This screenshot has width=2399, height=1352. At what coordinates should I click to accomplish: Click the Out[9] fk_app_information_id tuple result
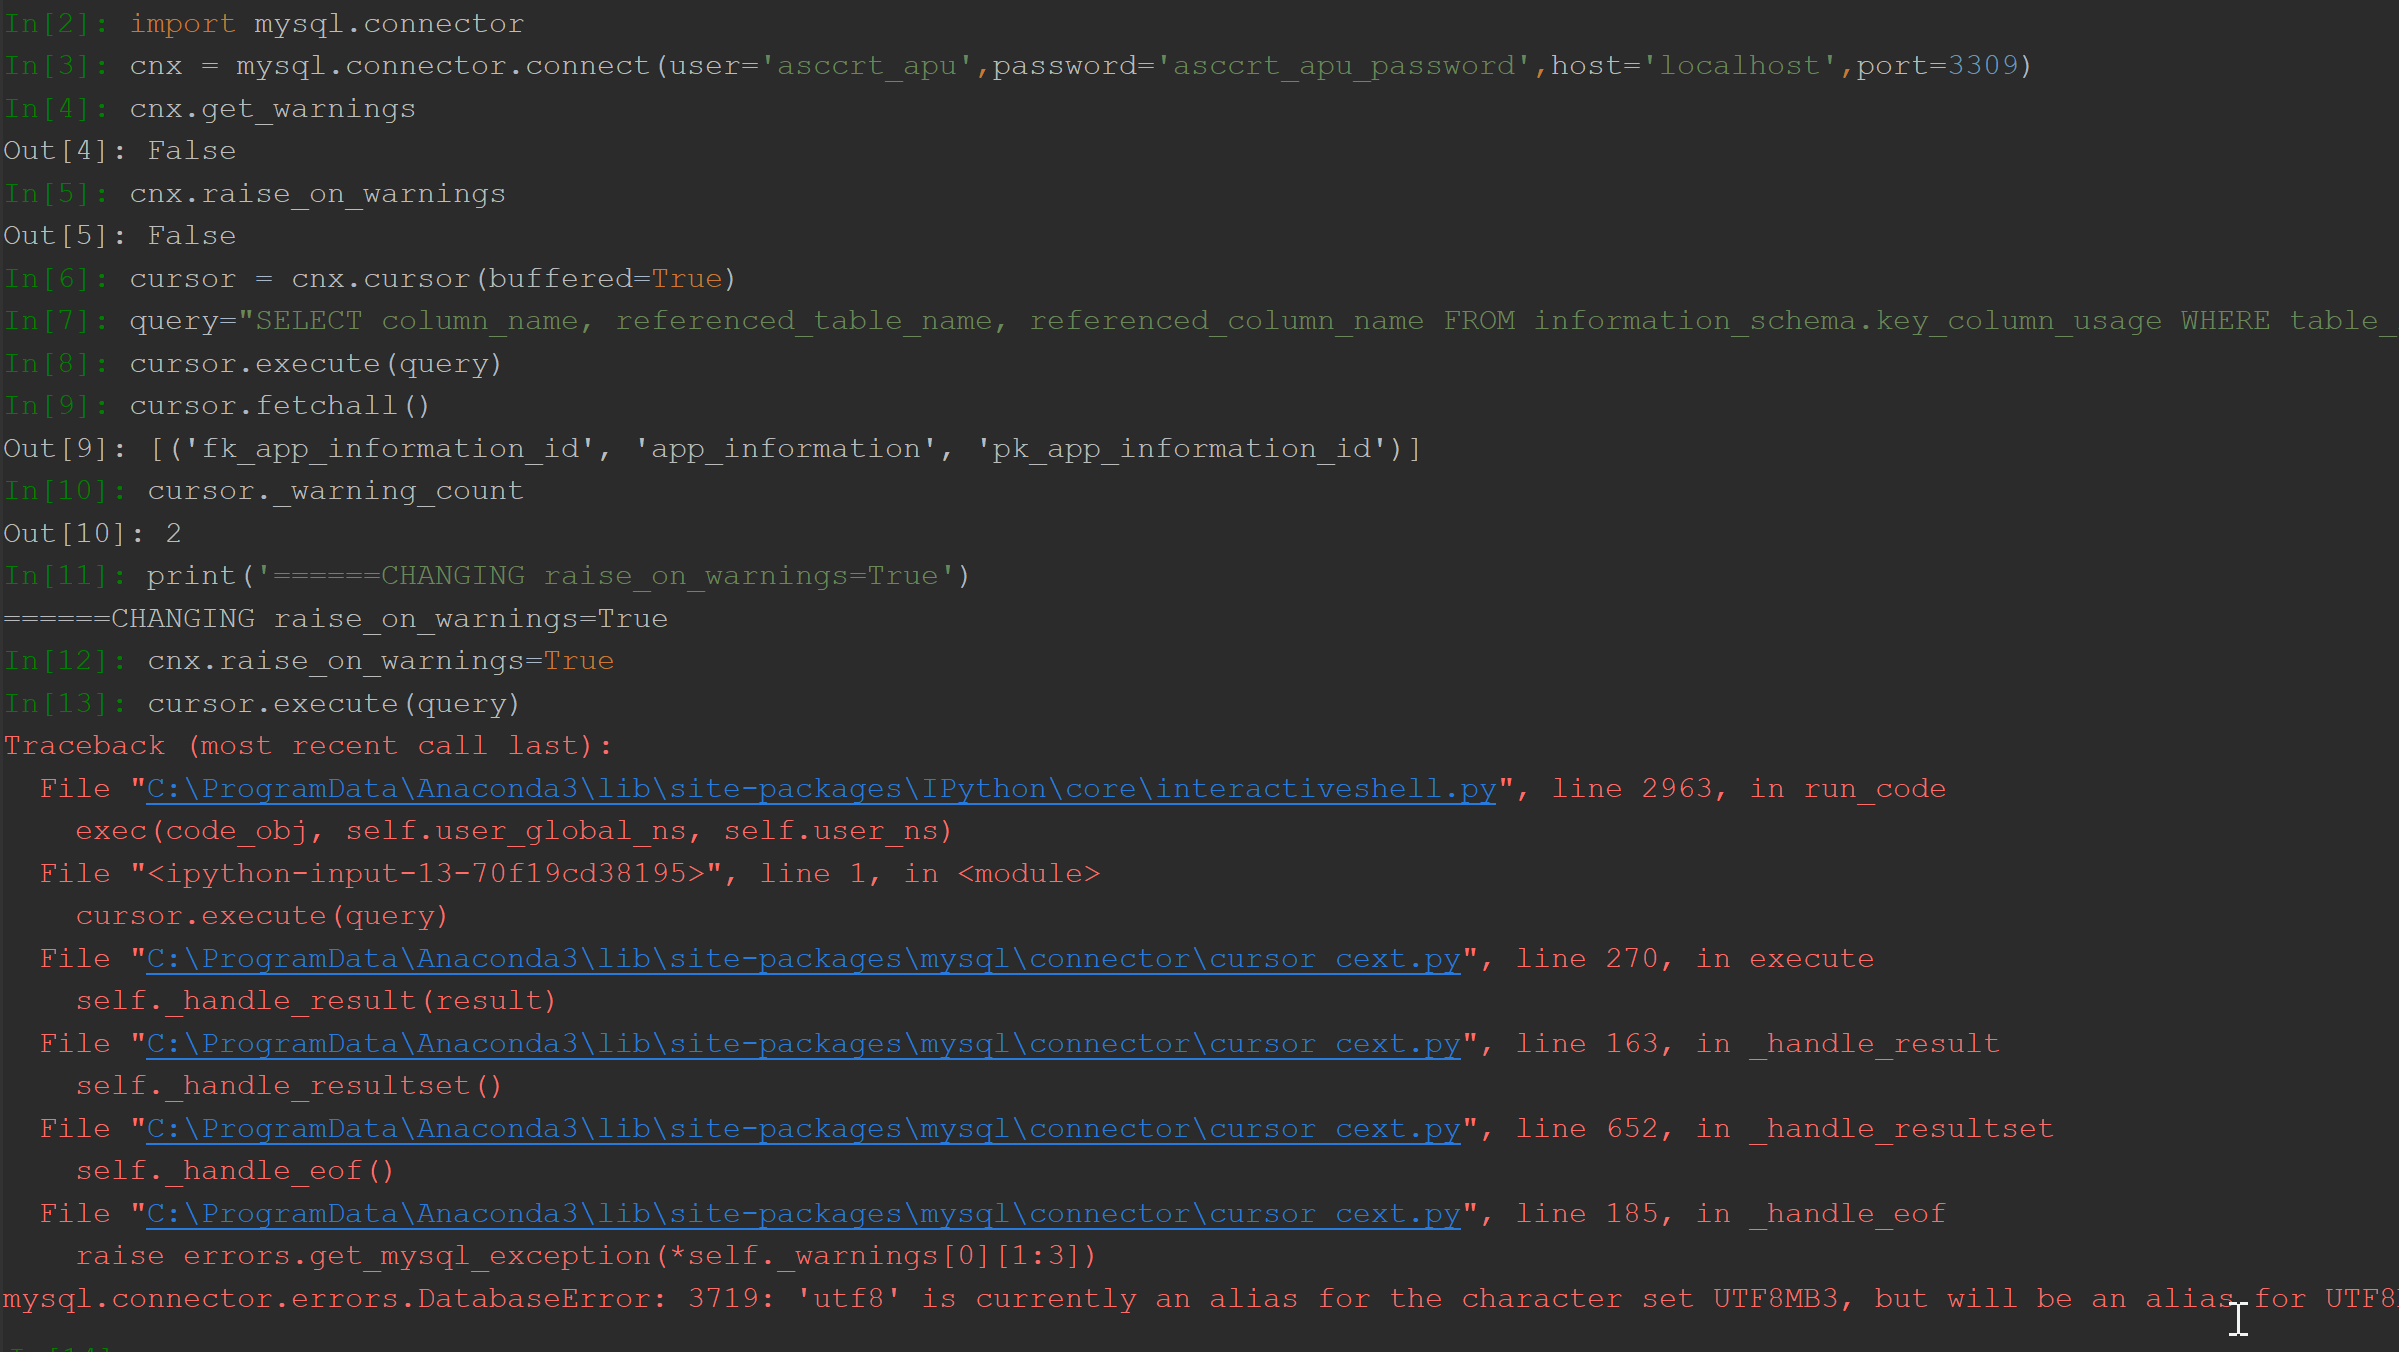[785, 449]
